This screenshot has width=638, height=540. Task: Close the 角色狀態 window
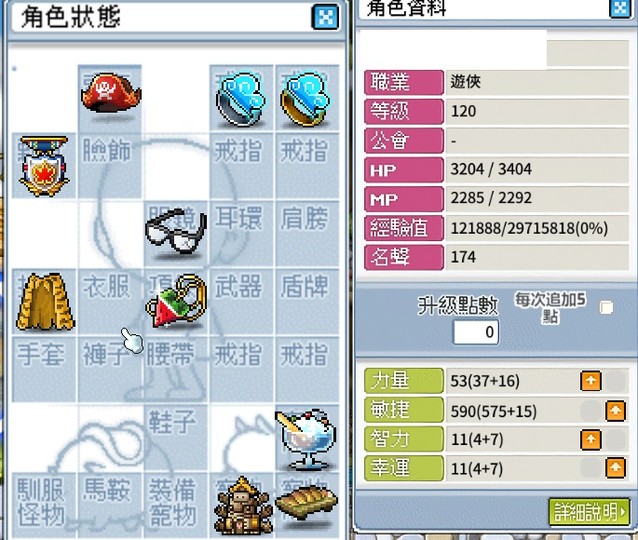tap(325, 17)
